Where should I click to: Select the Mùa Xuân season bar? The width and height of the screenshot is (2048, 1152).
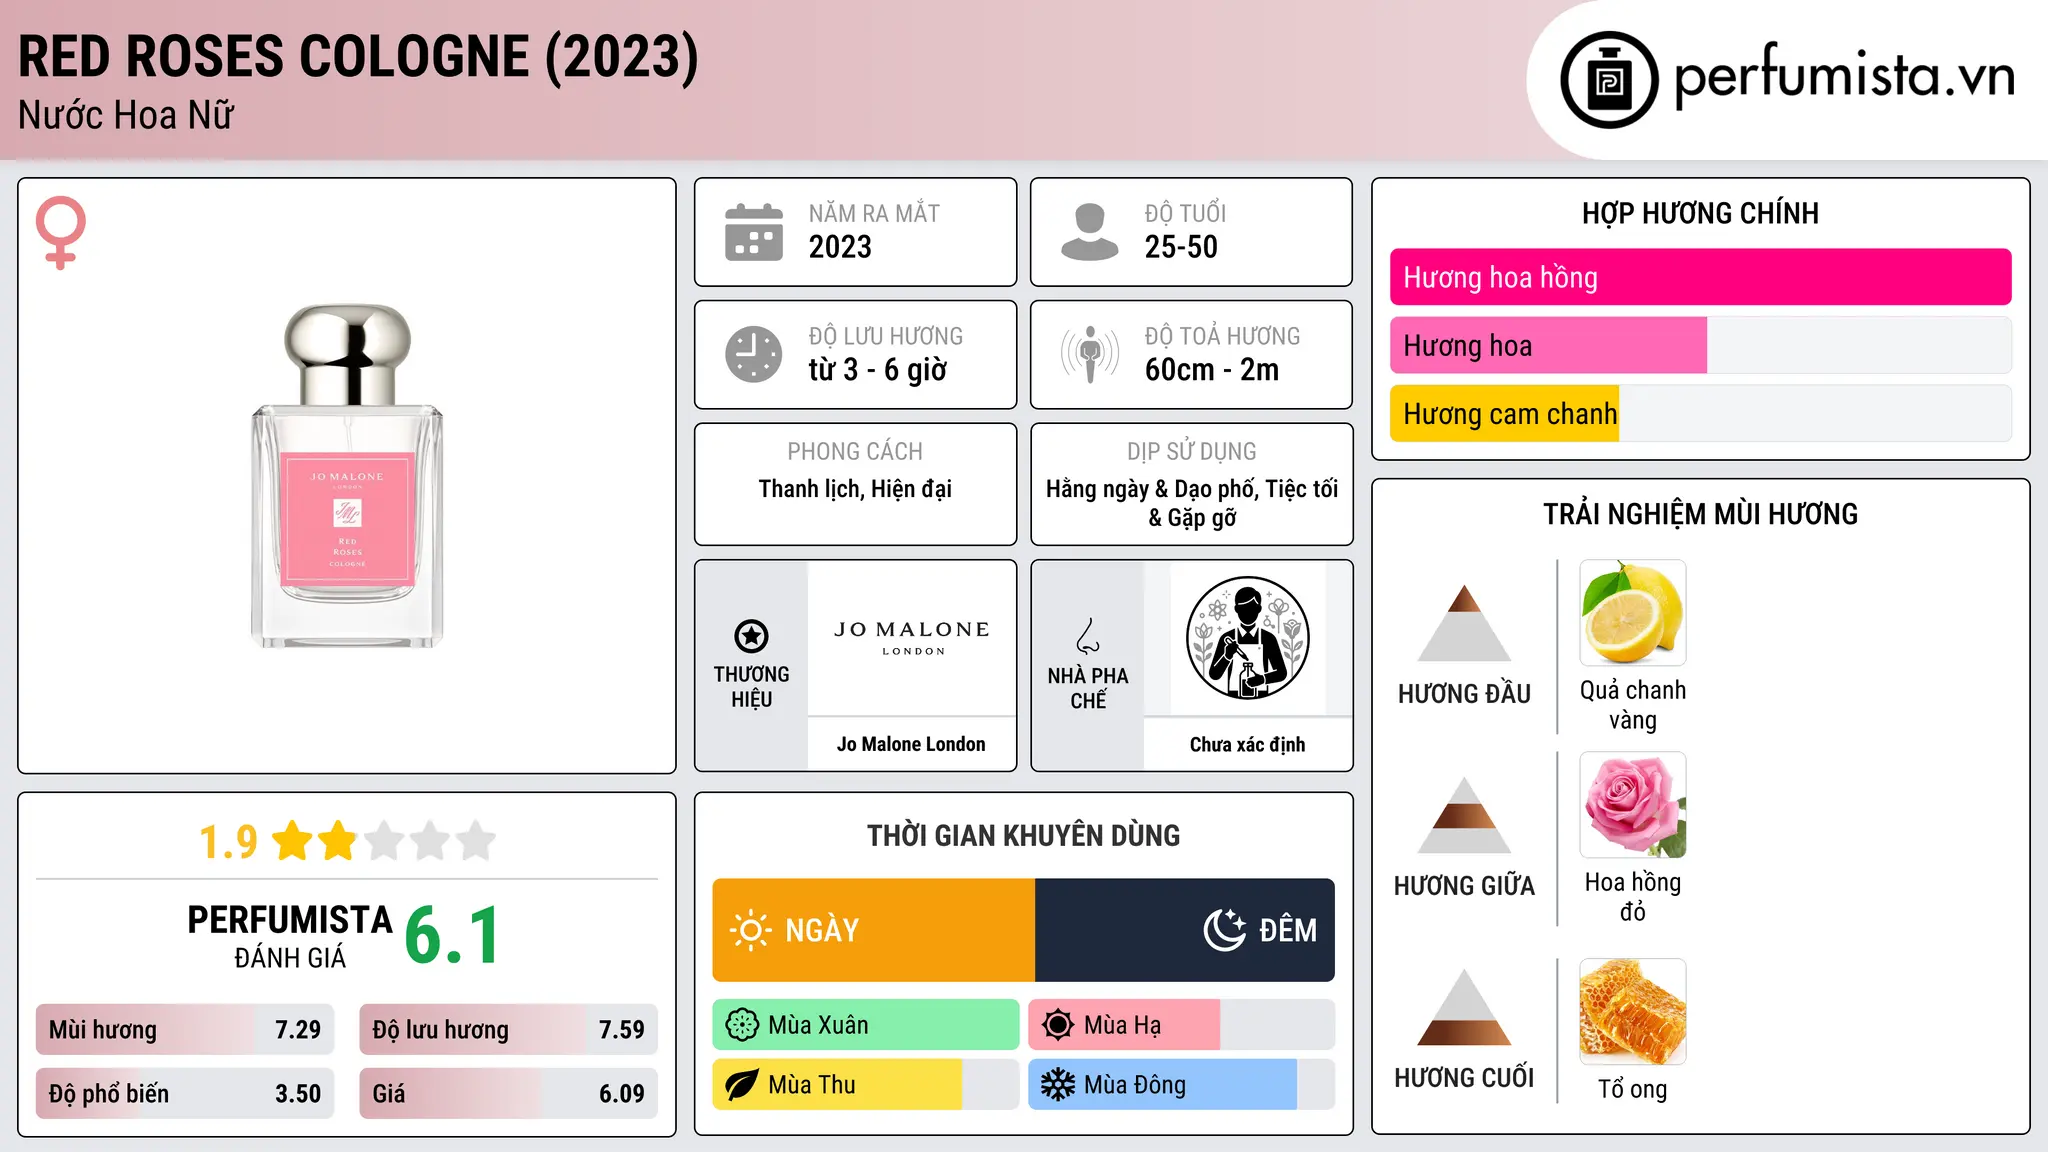coord(866,1025)
